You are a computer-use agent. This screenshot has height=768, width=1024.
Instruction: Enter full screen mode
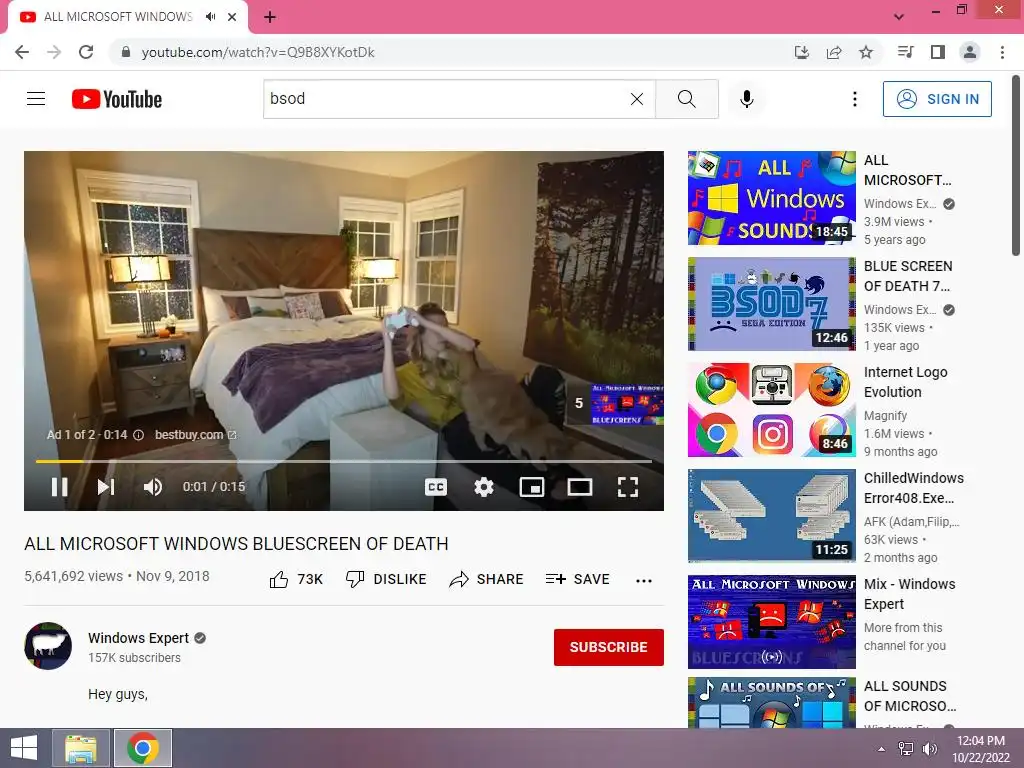tap(628, 487)
